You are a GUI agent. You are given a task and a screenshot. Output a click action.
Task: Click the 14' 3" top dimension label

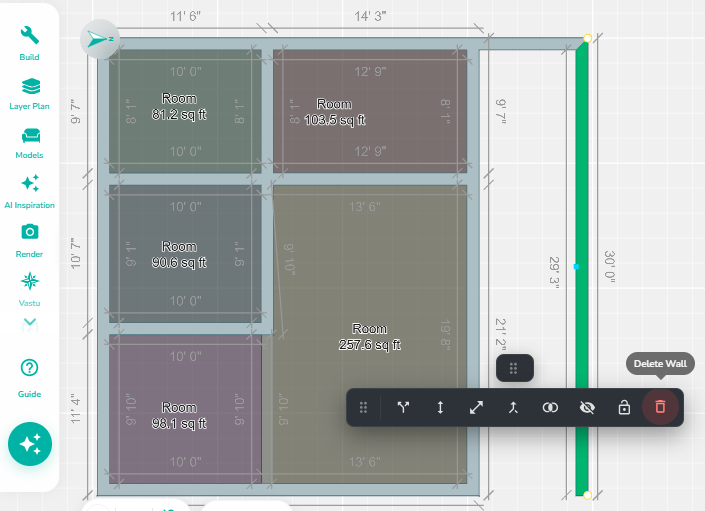(370, 16)
